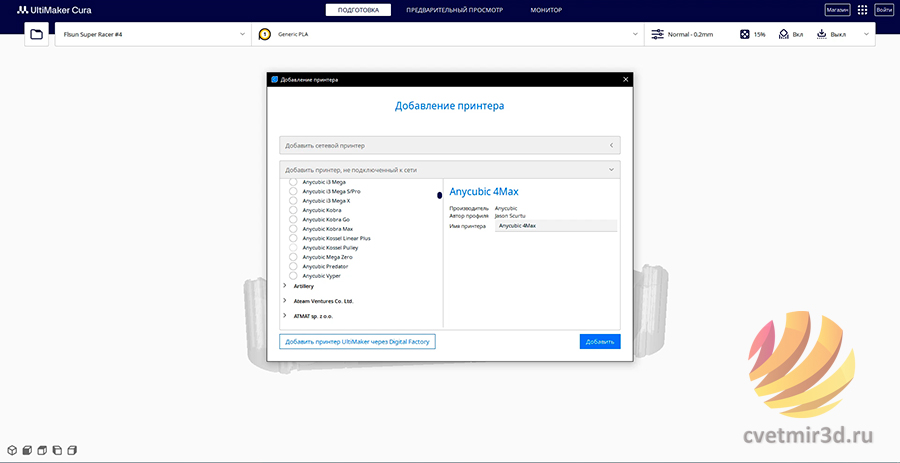Choose the Anycubic Kobra radio button
This screenshot has width=900, height=463.
293,210
